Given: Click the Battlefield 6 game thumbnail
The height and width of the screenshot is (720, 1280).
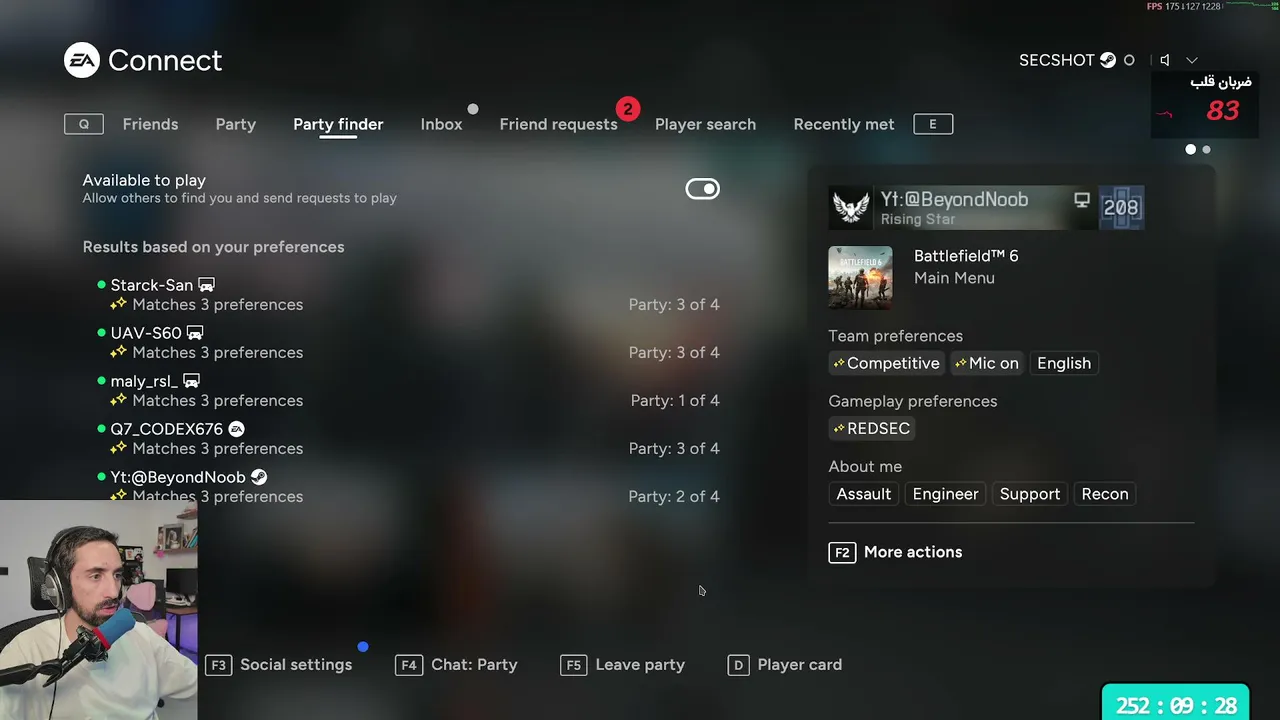Looking at the screenshot, I should pyautogui.click(x=860, y=277).
